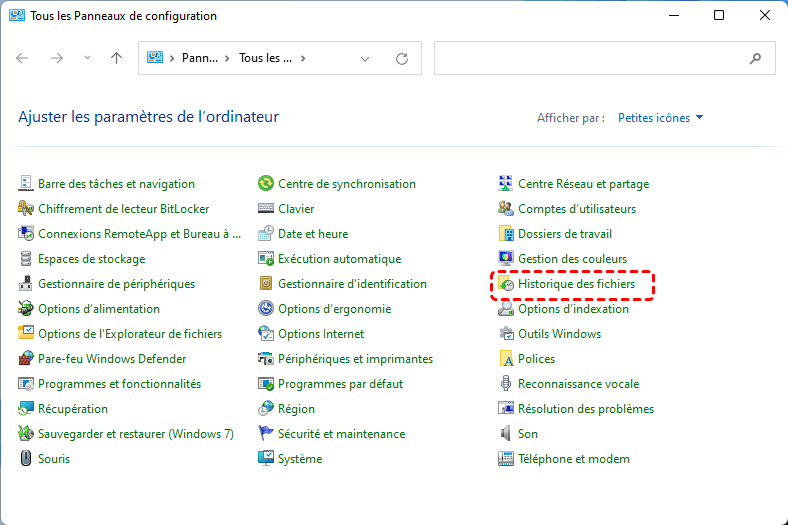Click the Date et heure icon
Image resolution: width=788 pixels, height=525 pixels.
pyautogui.click(x=266, y=234)
